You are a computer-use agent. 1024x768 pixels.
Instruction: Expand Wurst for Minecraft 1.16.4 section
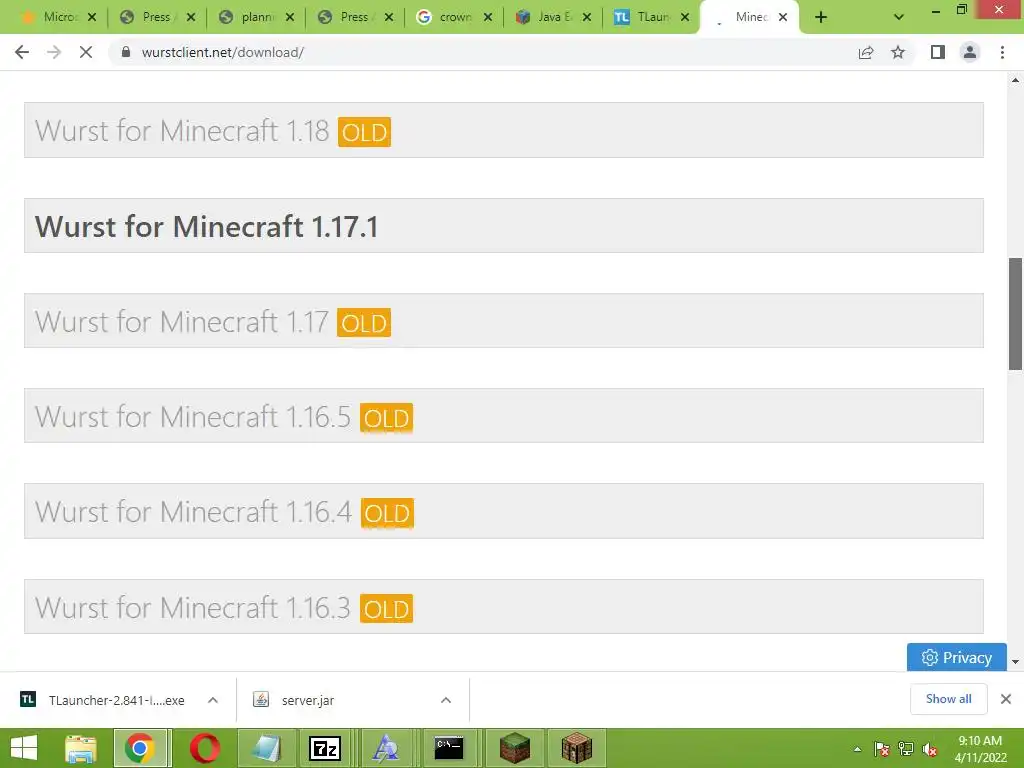pos(504,511)
